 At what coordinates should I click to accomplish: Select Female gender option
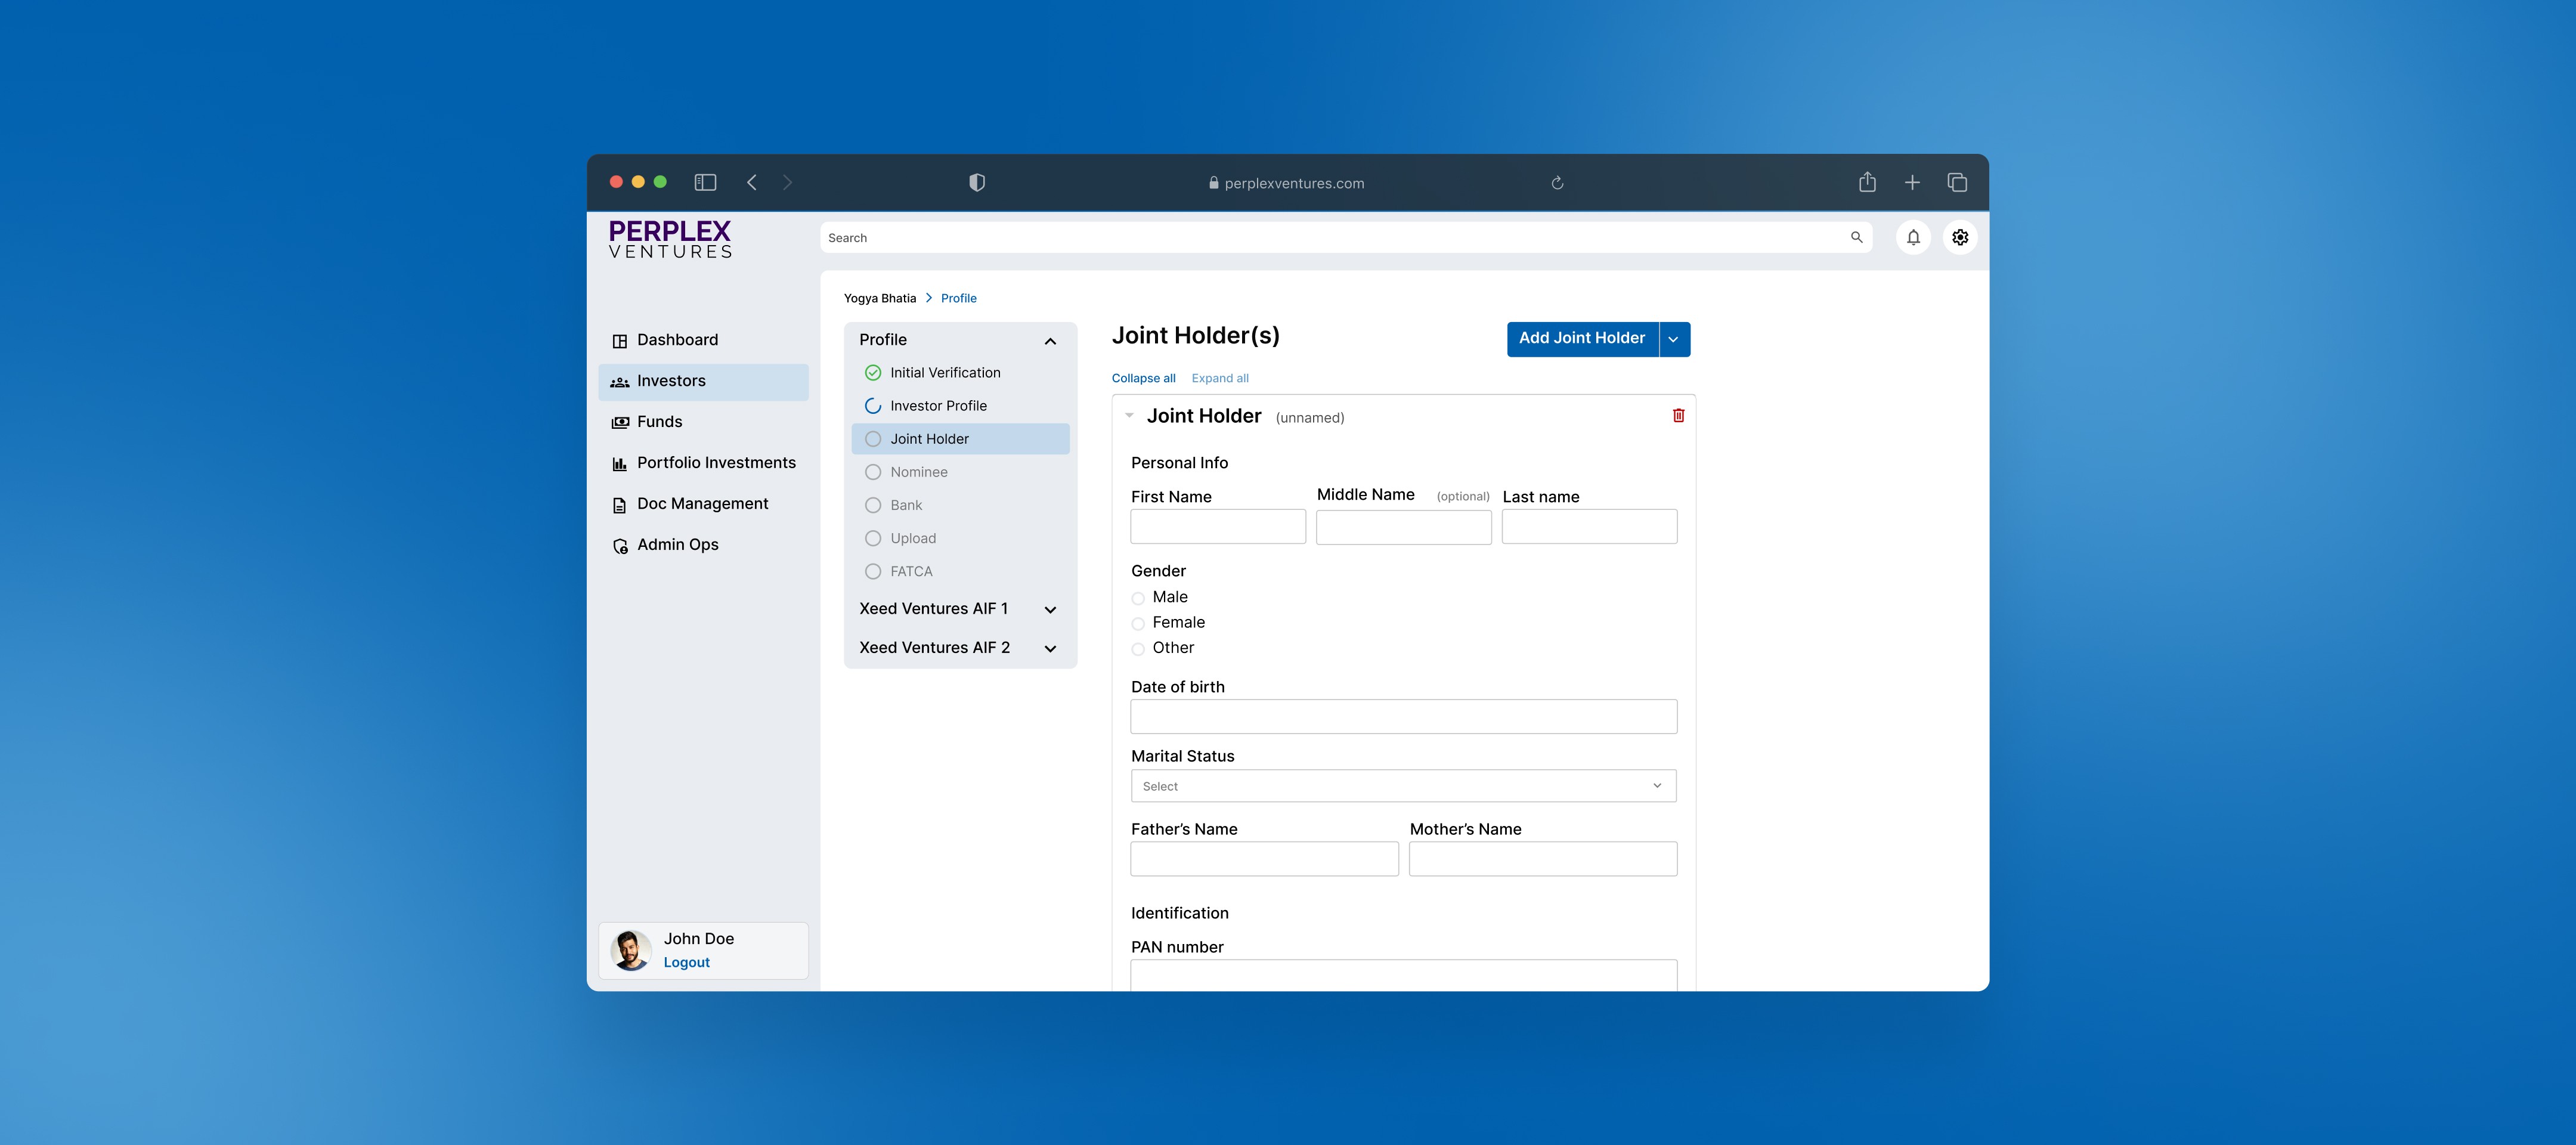click(1138, 623)
